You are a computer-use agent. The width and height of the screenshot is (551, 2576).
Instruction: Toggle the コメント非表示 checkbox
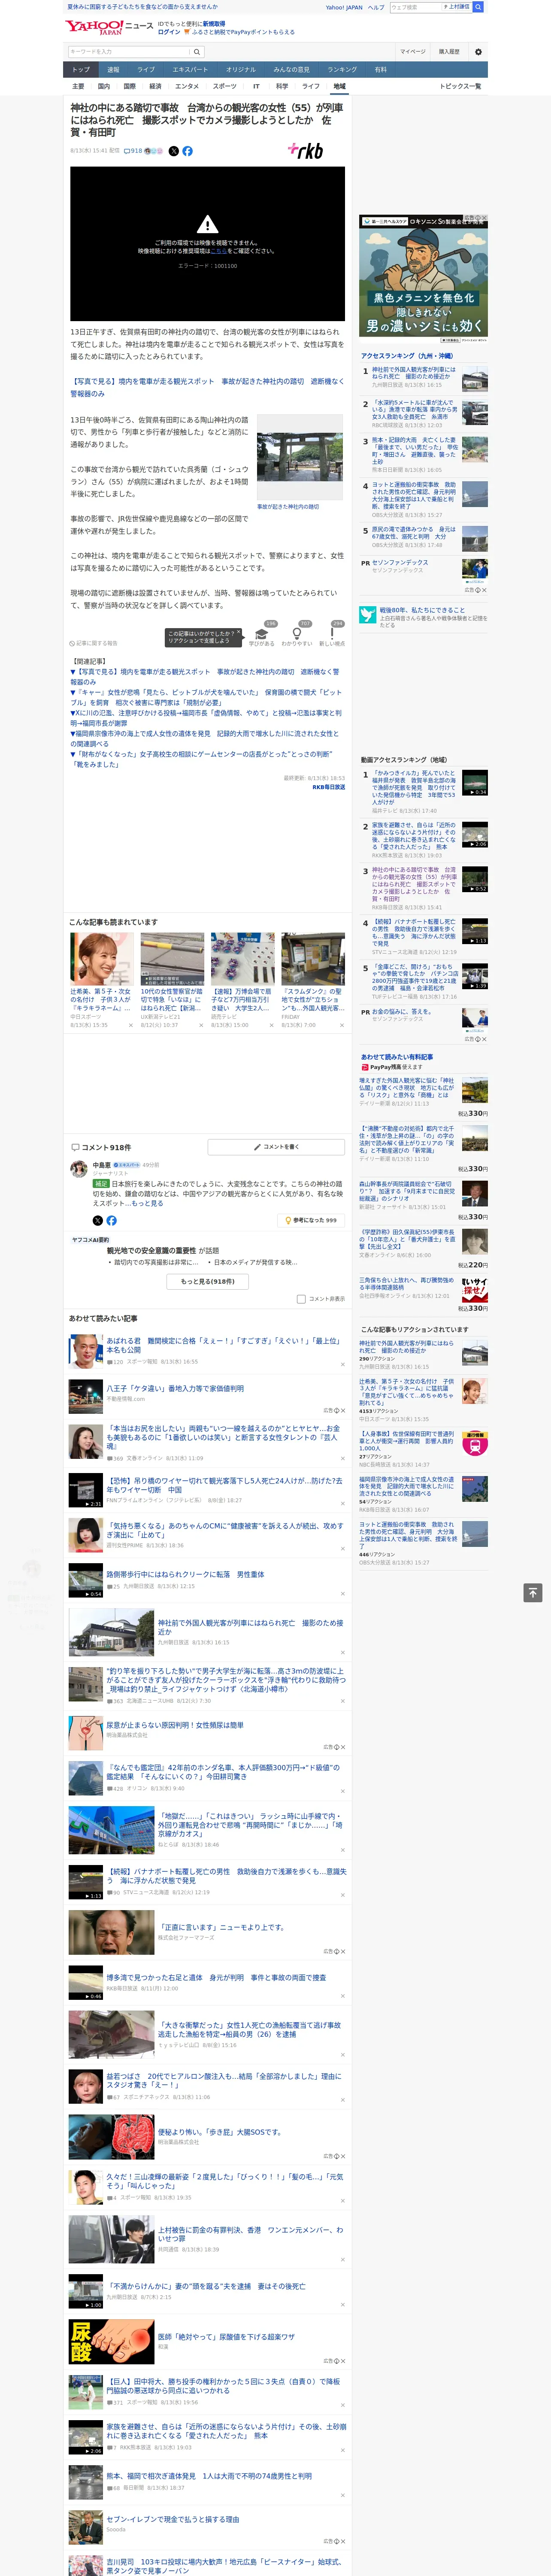(301, 1299)
